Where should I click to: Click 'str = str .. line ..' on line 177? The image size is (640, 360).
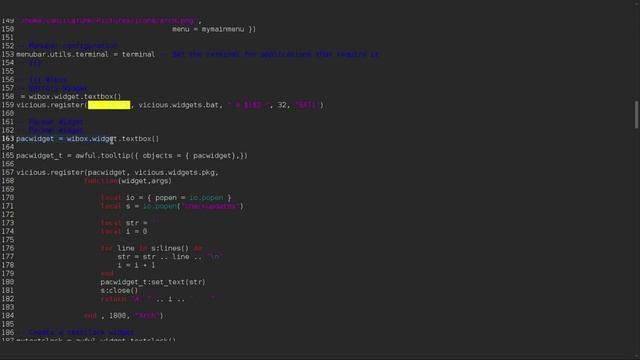click(x=159, y=257)
